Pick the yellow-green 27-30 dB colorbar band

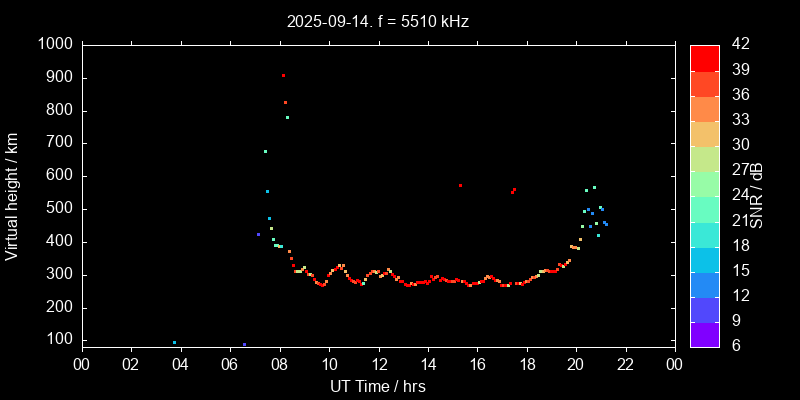point(704,158)
